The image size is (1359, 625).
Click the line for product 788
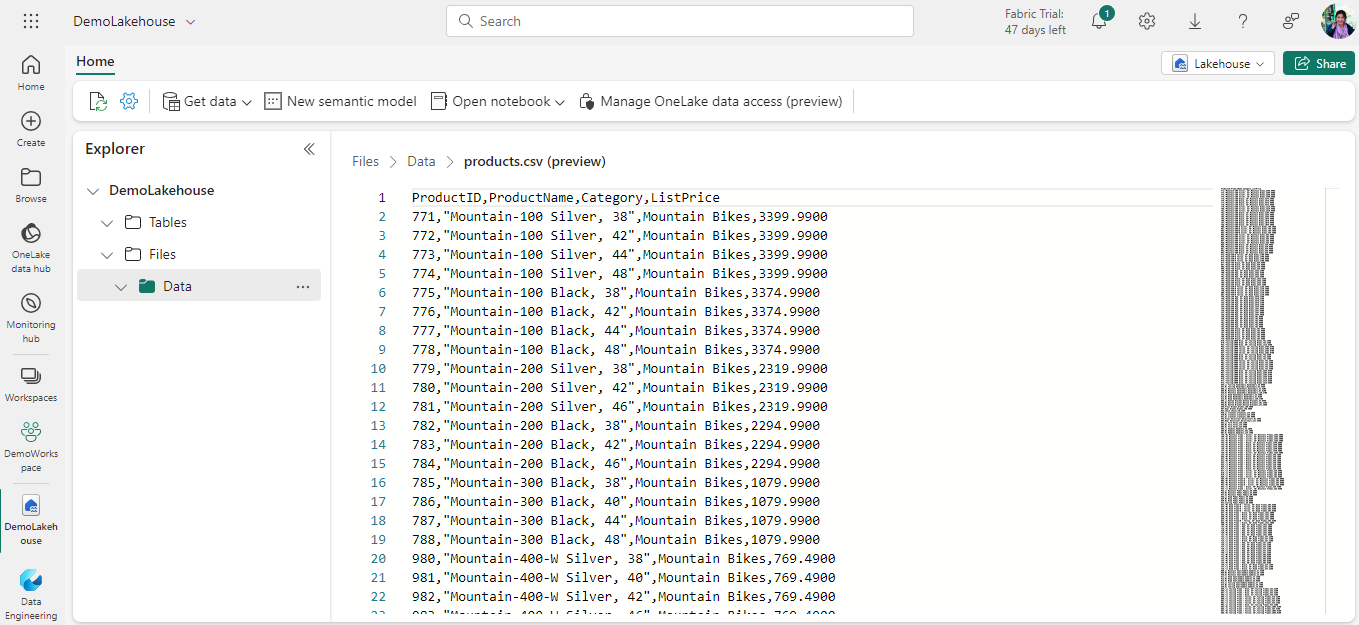[616, 540]
